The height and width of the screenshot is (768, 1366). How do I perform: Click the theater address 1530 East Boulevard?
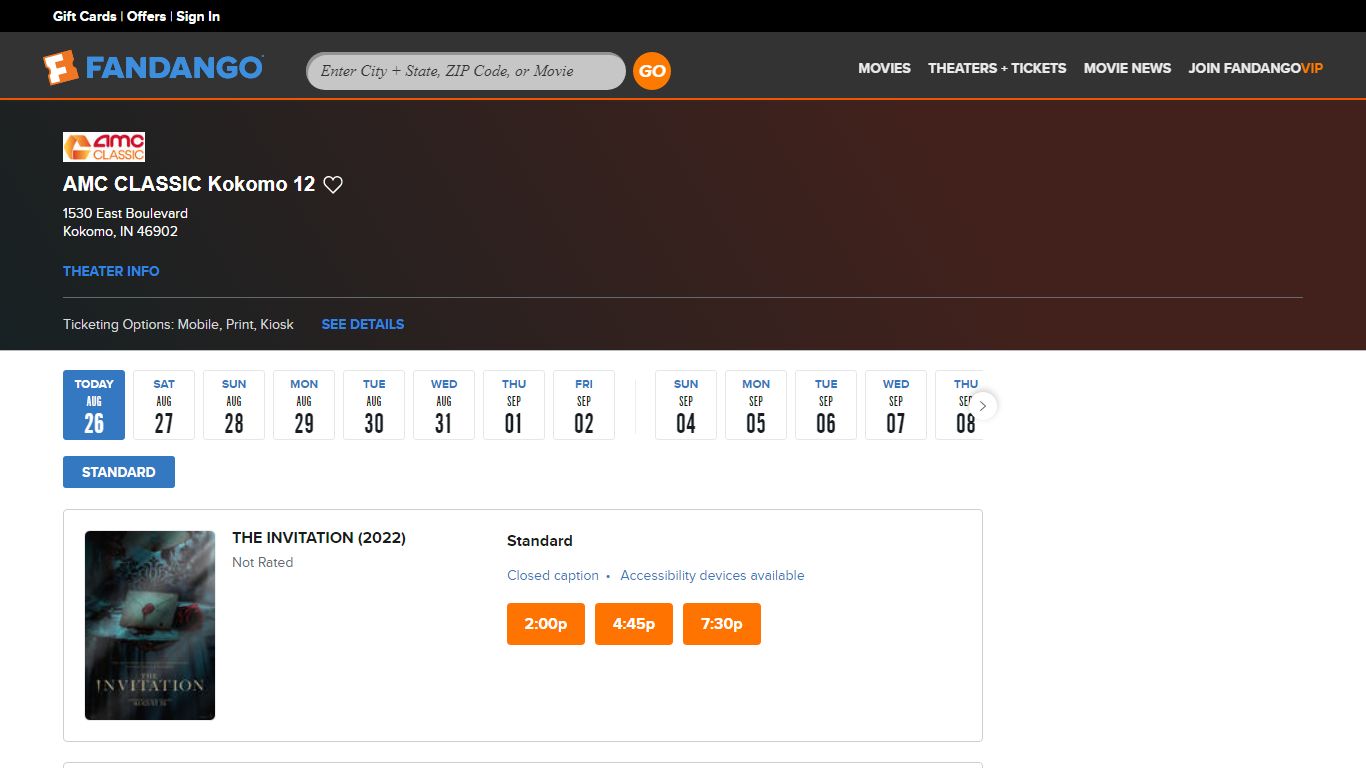coord(125,213)
